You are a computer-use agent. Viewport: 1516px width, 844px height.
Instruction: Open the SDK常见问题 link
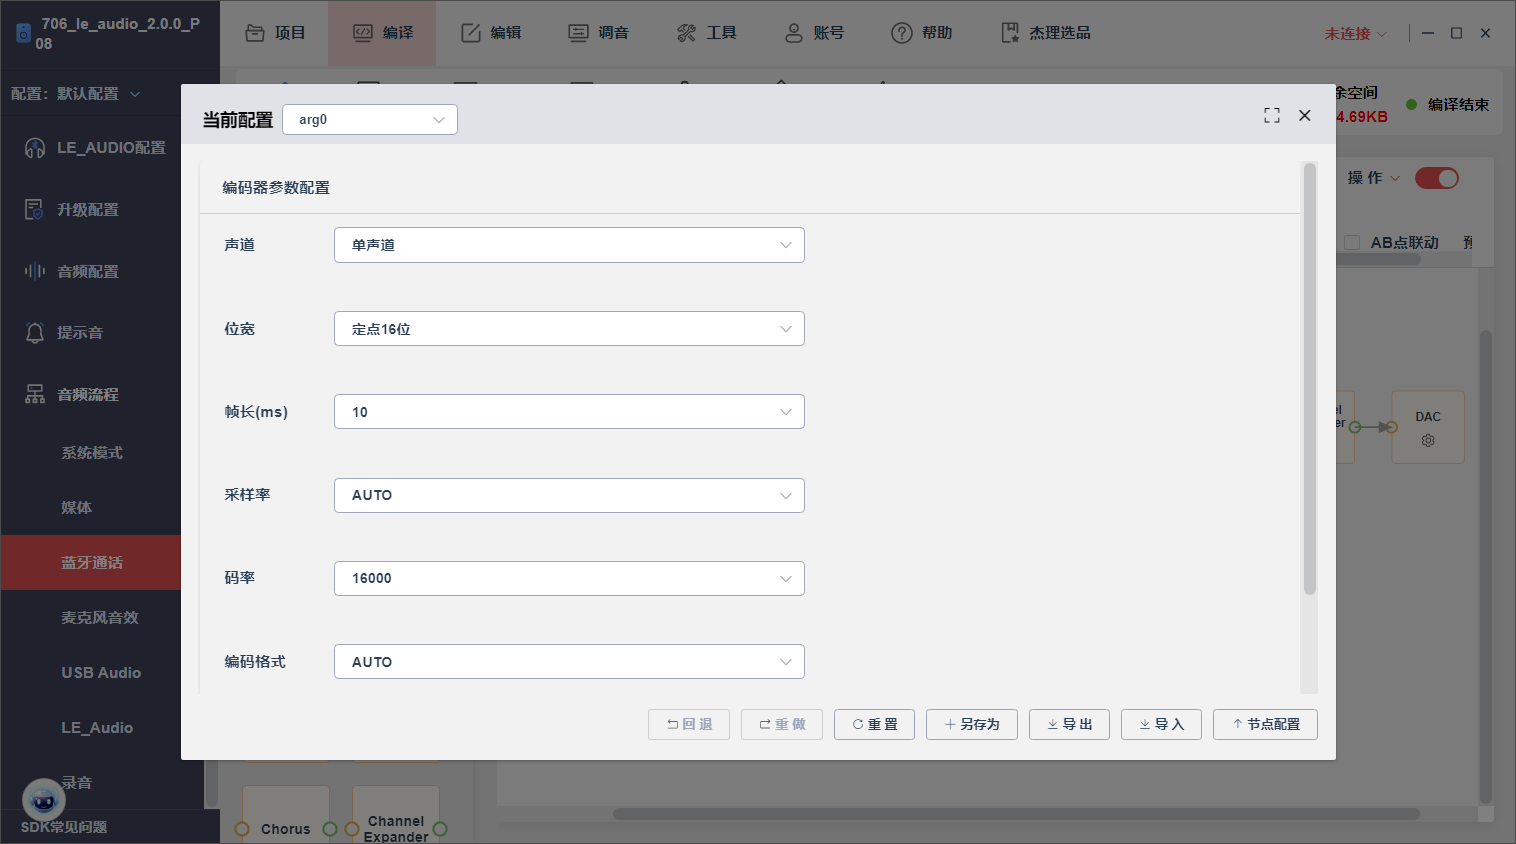(64, 827)
